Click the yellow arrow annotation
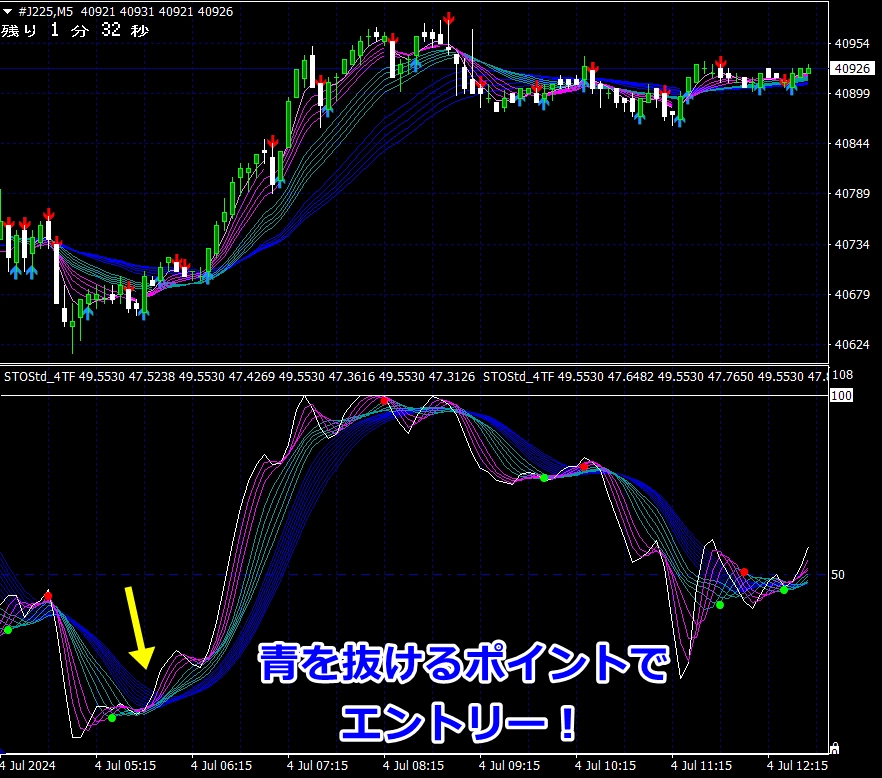 point(138,627)
